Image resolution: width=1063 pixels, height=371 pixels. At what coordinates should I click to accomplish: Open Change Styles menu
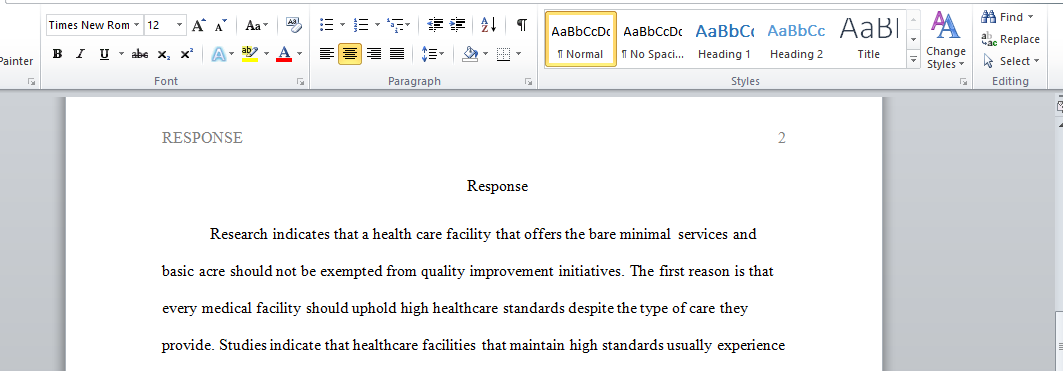coord(946,39)
